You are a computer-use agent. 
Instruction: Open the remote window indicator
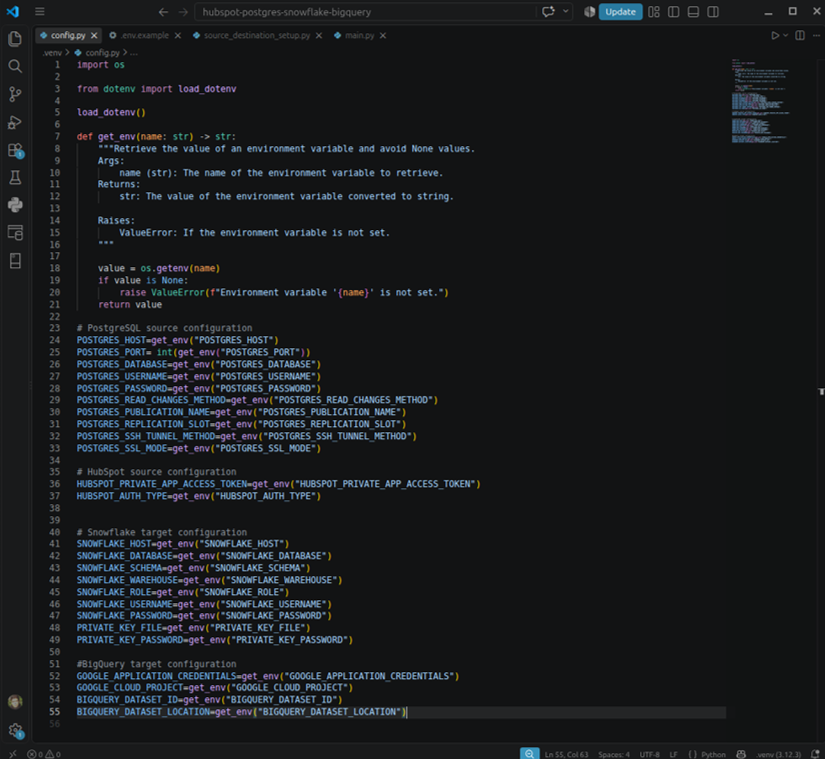13,753
